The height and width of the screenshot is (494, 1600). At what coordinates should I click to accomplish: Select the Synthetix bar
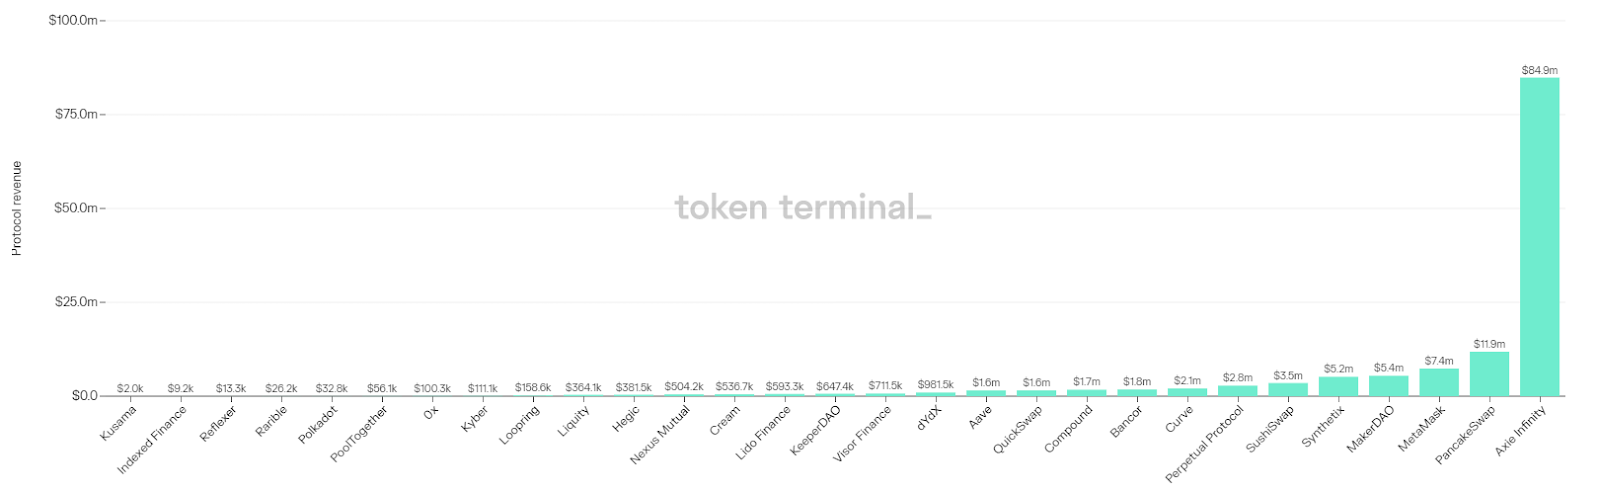[x=1338, y=386]
